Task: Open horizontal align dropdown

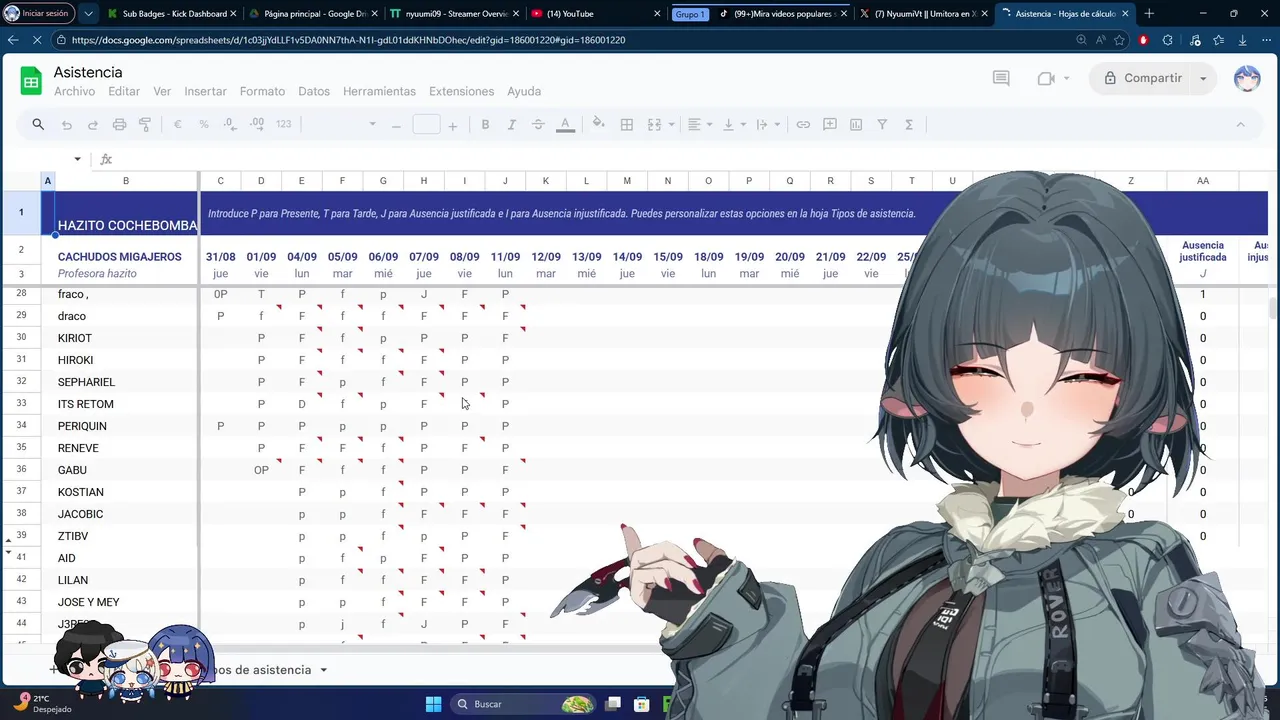Action: (x=701, y=125)
